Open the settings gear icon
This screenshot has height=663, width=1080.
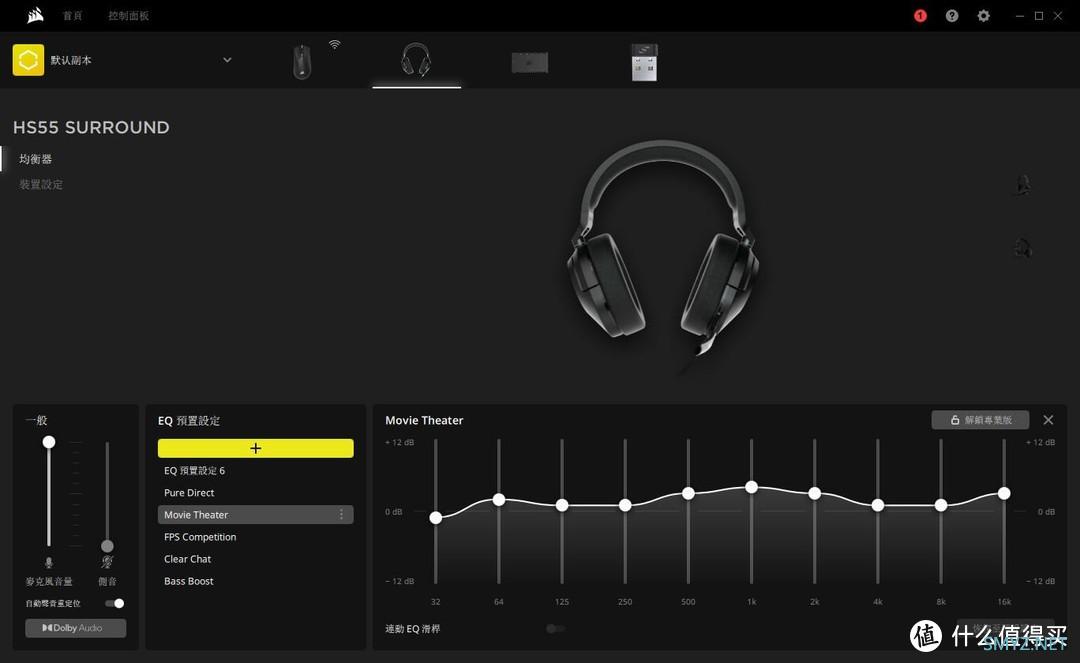pos(984,16)
